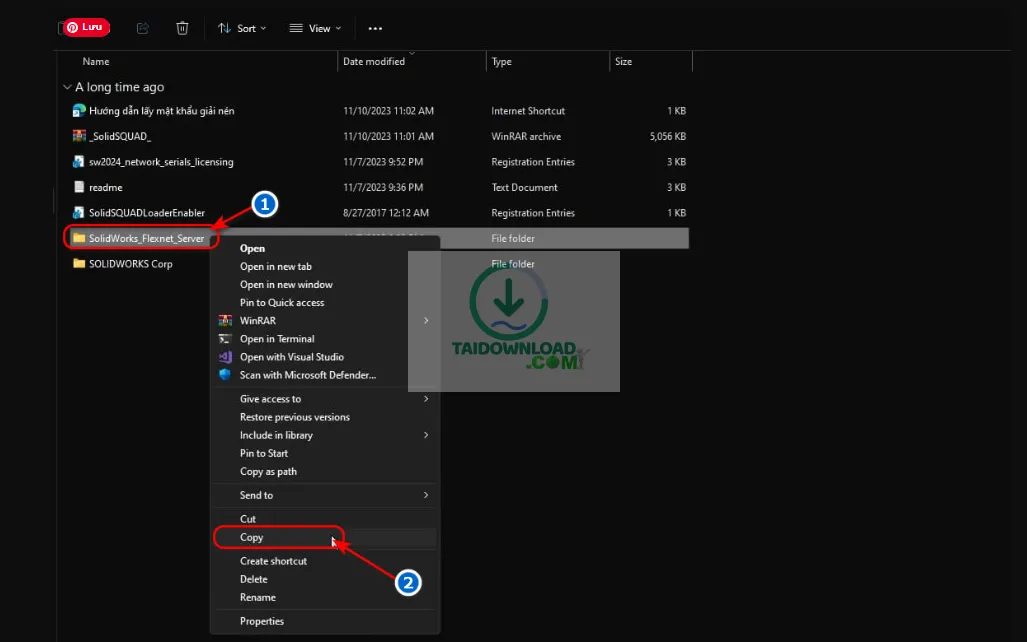Select Copy from the context menu
Viewport: 1027px width, 642px height.
coord(252,537)
